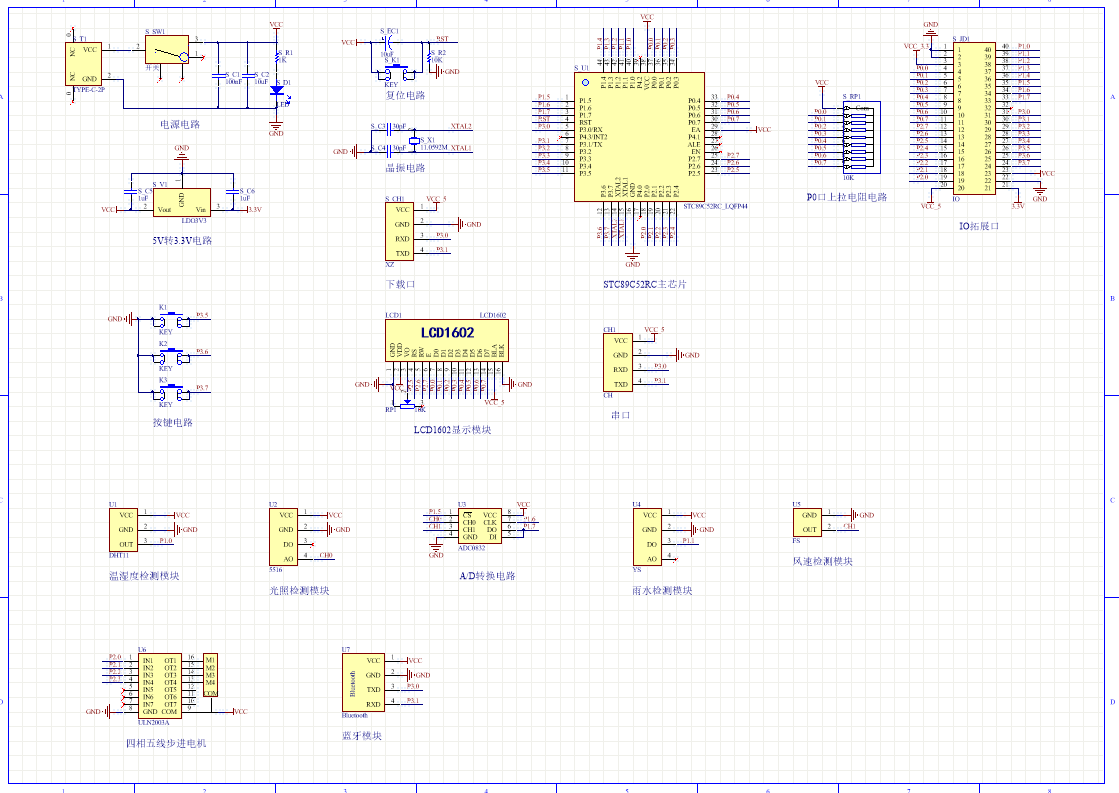Click the TYPE-C-2P power connector symbol
Screen dimensions: 1119x793
tap(84, 63)
